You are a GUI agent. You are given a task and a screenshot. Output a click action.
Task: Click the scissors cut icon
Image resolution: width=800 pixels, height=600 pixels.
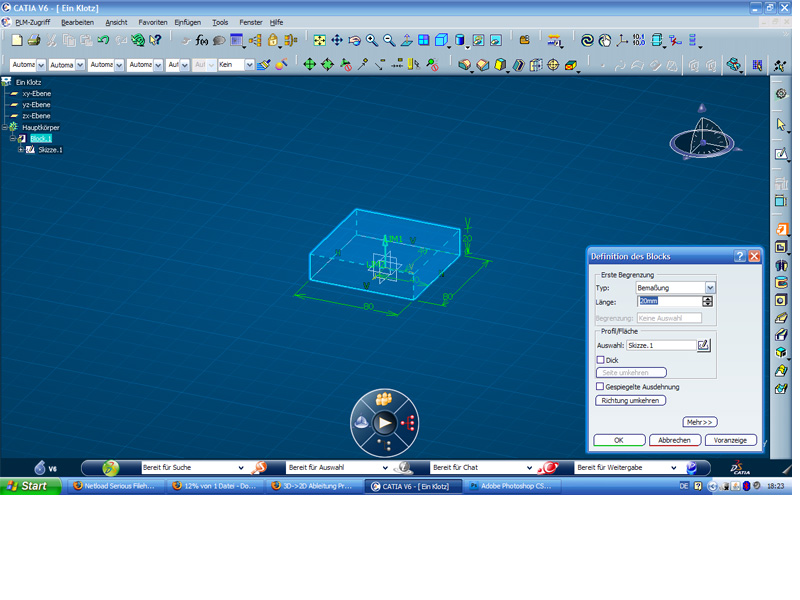52,40
